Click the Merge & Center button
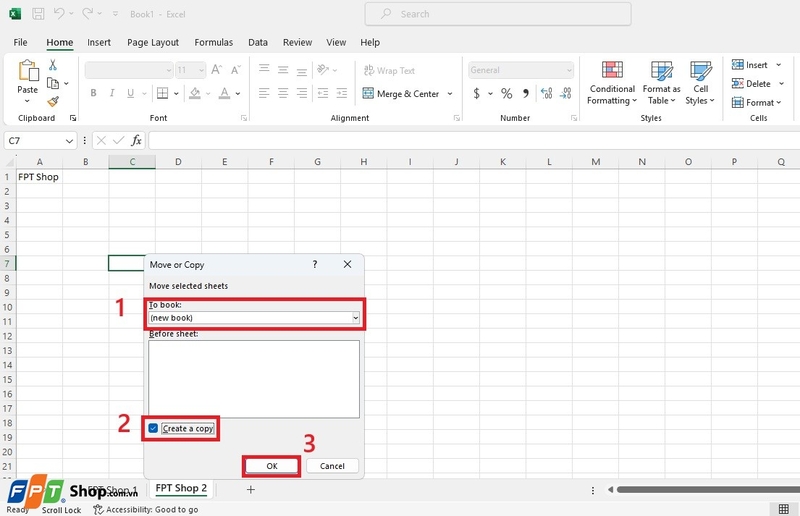Viewport: 800px width, 516px height. (x=401, y=94)
